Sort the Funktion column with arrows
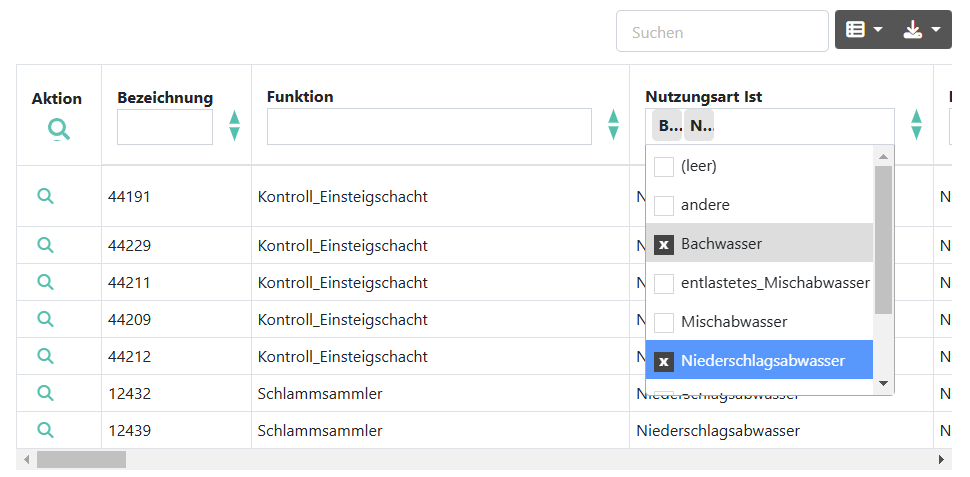 [x=613, y=126]
